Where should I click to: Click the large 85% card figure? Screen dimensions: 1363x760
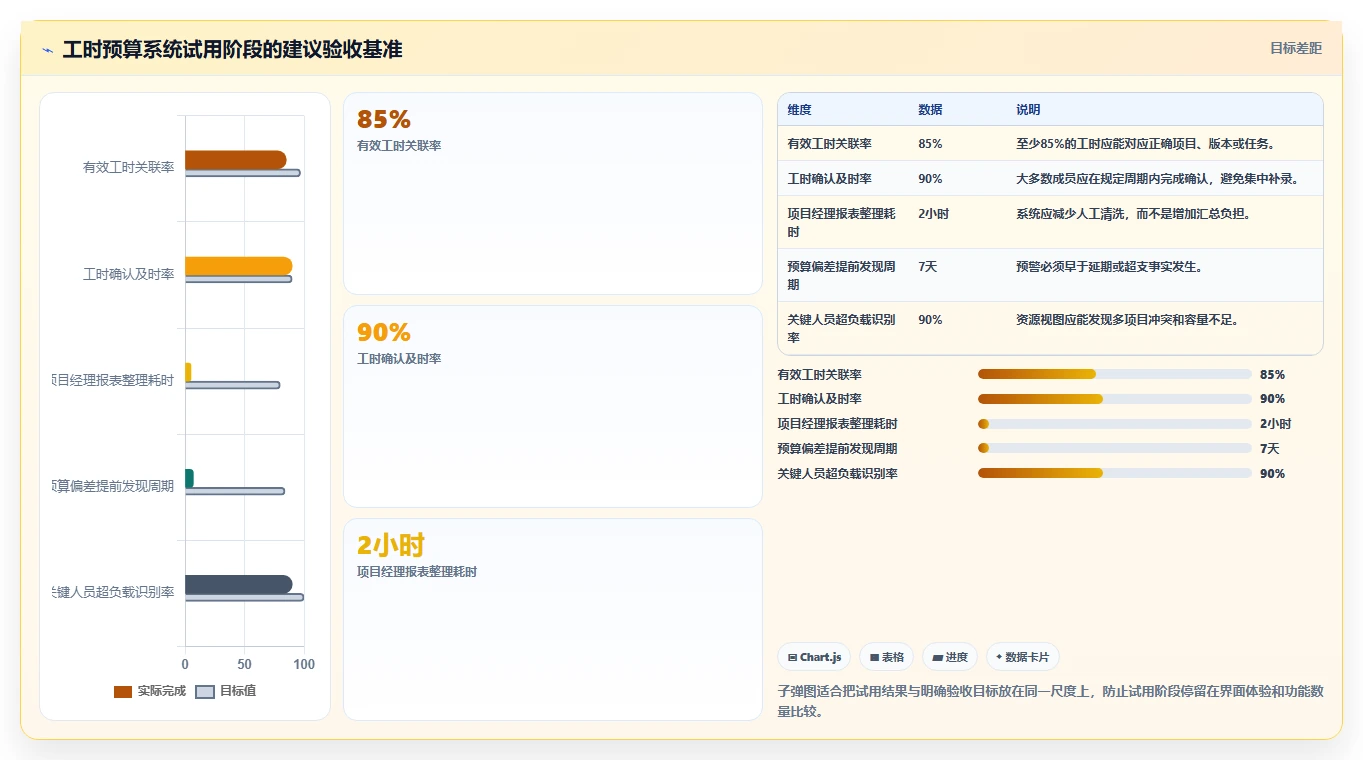click(384, 120)
